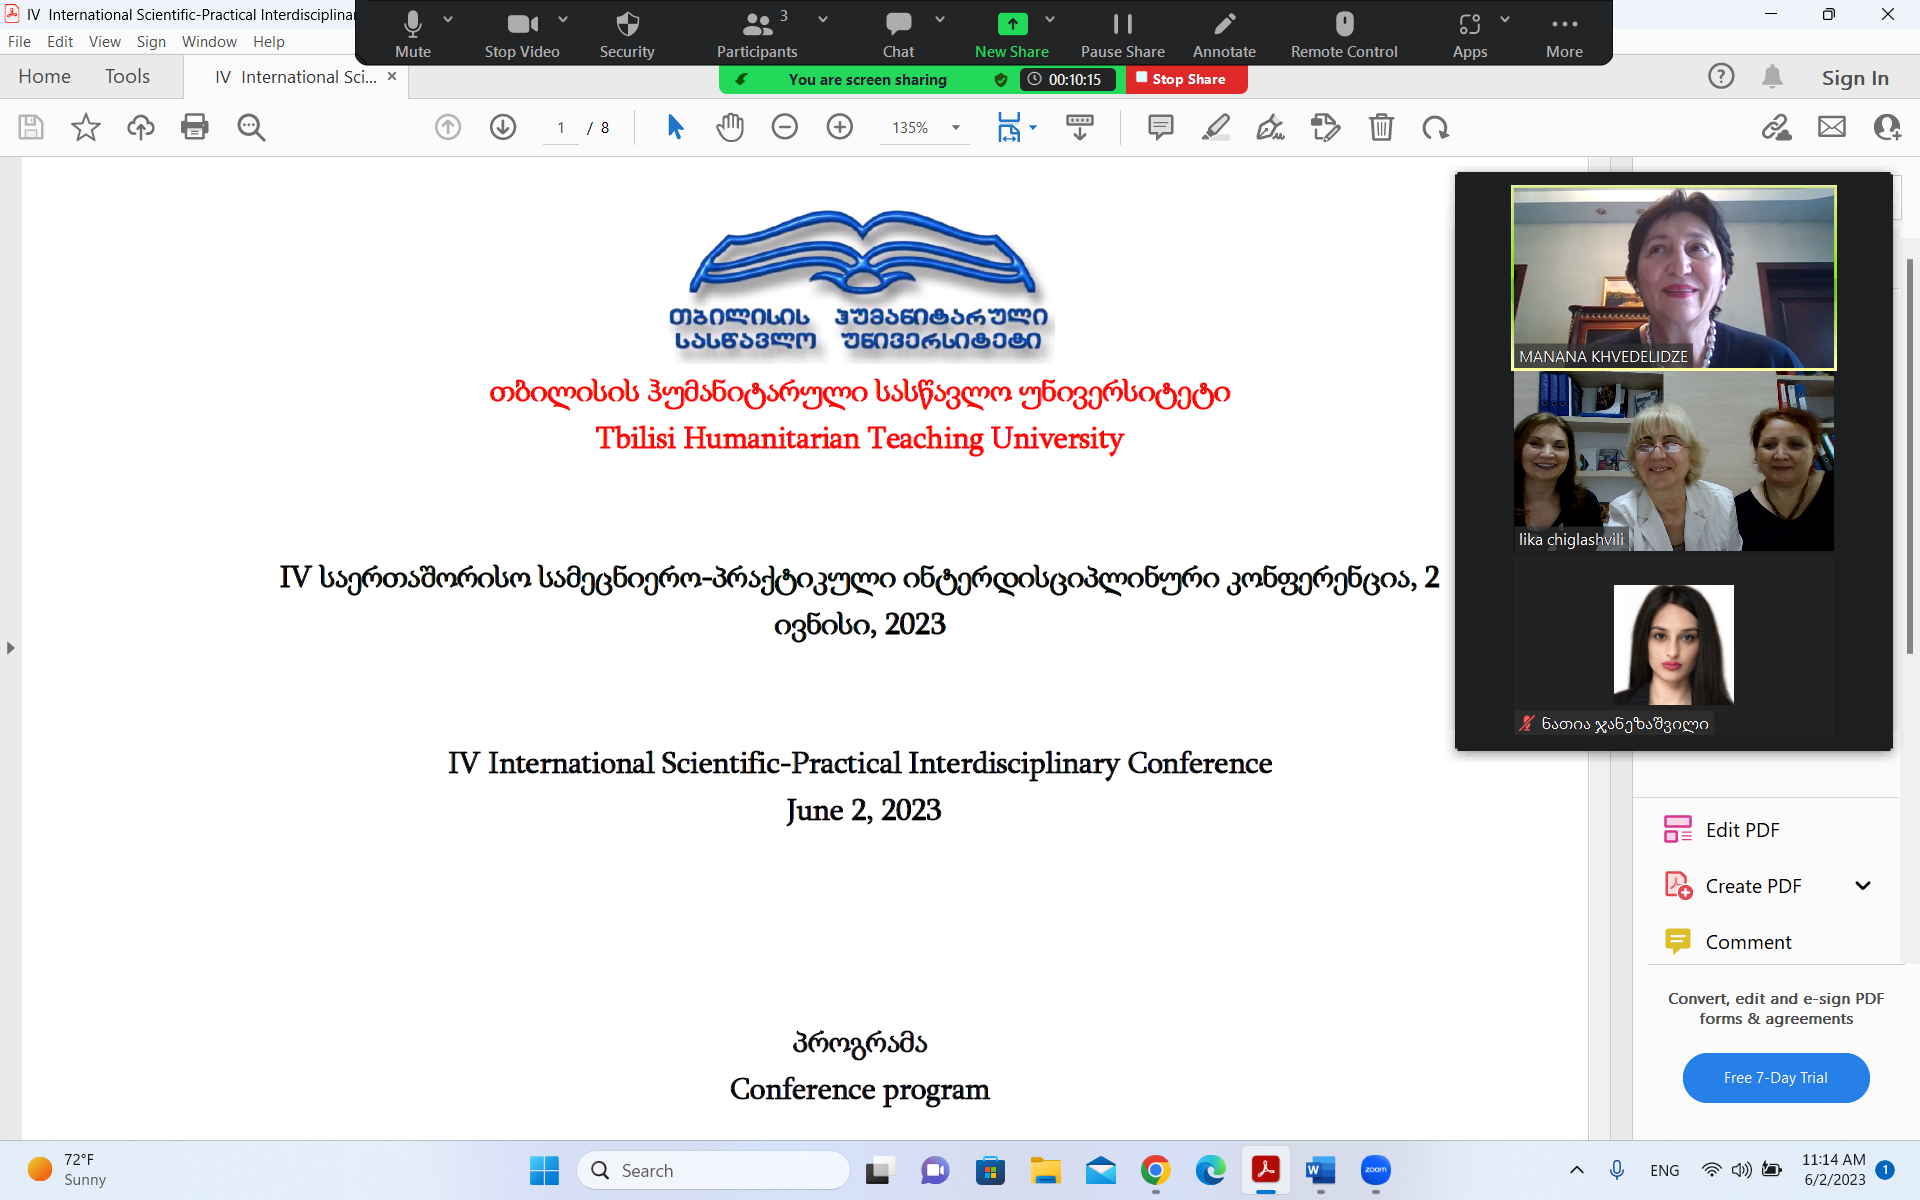This screenshot has width=1920, height=1200.
Task: Open Zoom Remote Control
Action: (1344, 35)
